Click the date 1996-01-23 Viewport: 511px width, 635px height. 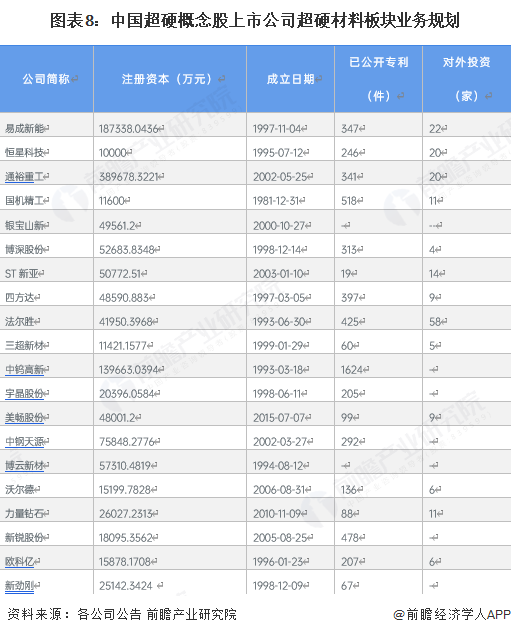click(x=278, y=562)
